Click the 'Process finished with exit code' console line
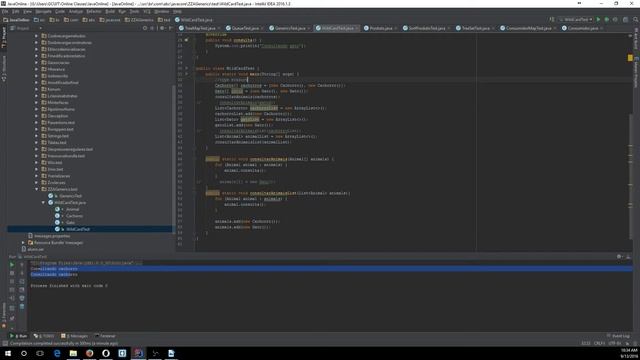Image resolution: width=640 pixels, height=360 pixels. click(x=69, y=286)
